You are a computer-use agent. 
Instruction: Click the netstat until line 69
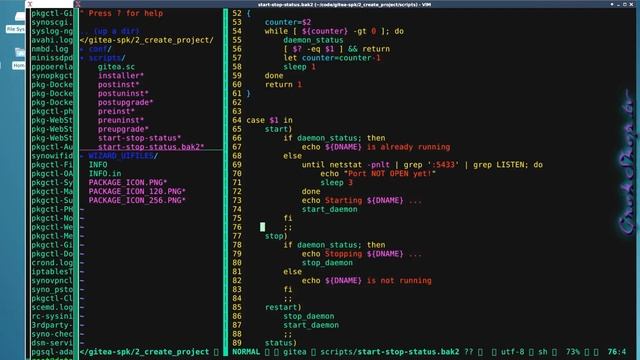click(422, 165)
